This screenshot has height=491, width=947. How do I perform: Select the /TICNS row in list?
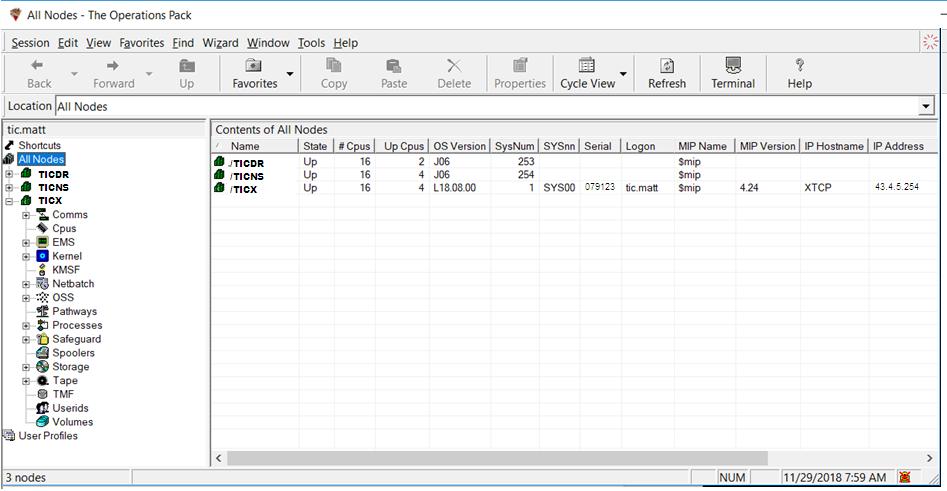[x=246, y=175]
